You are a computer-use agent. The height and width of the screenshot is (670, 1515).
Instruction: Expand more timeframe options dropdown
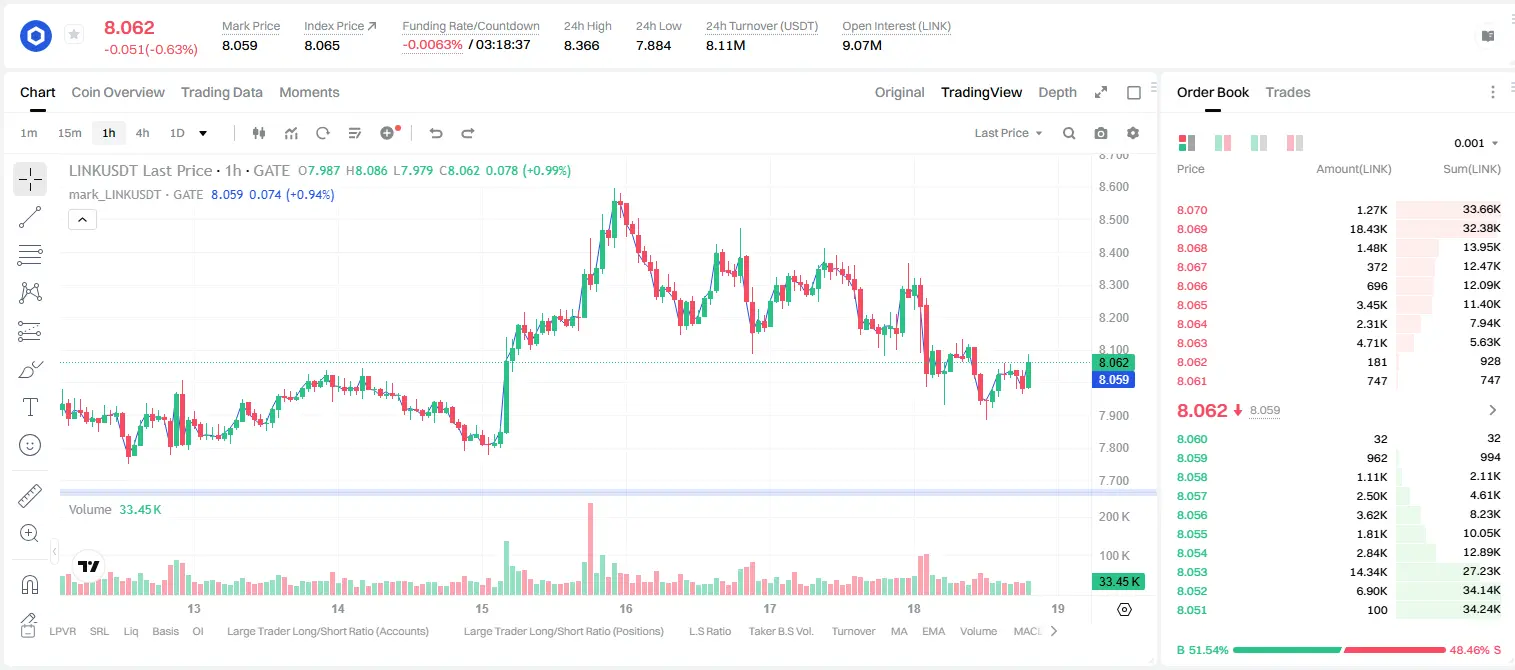tap(203, 133)
